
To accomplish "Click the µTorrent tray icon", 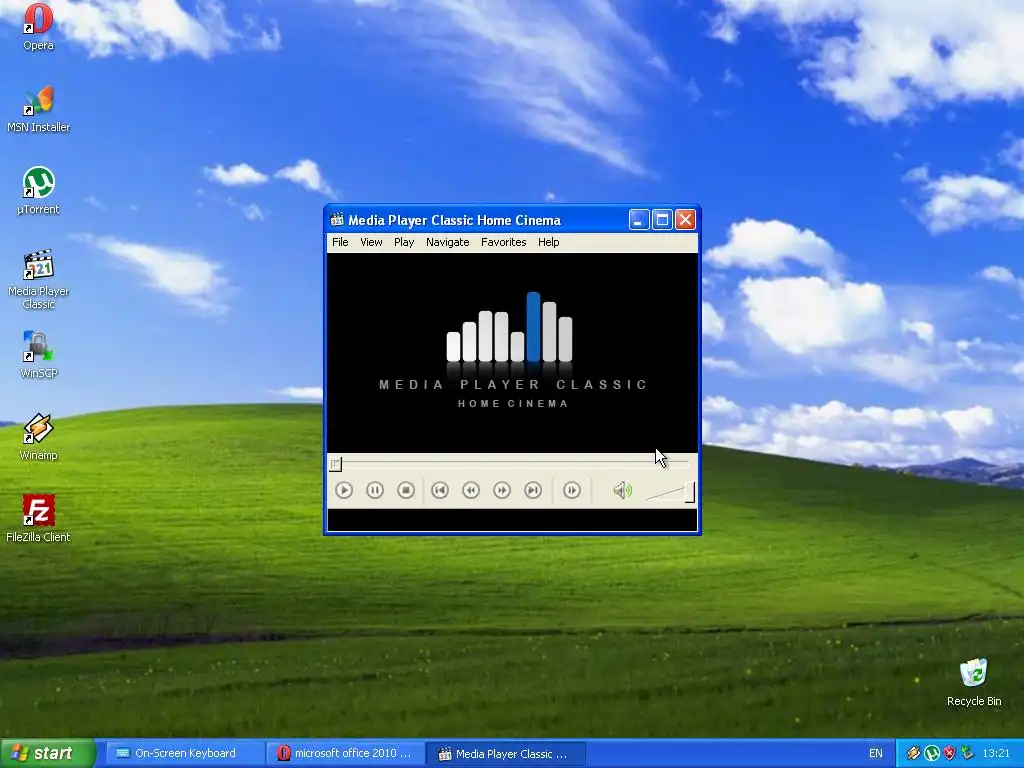I will coord(931,753).
